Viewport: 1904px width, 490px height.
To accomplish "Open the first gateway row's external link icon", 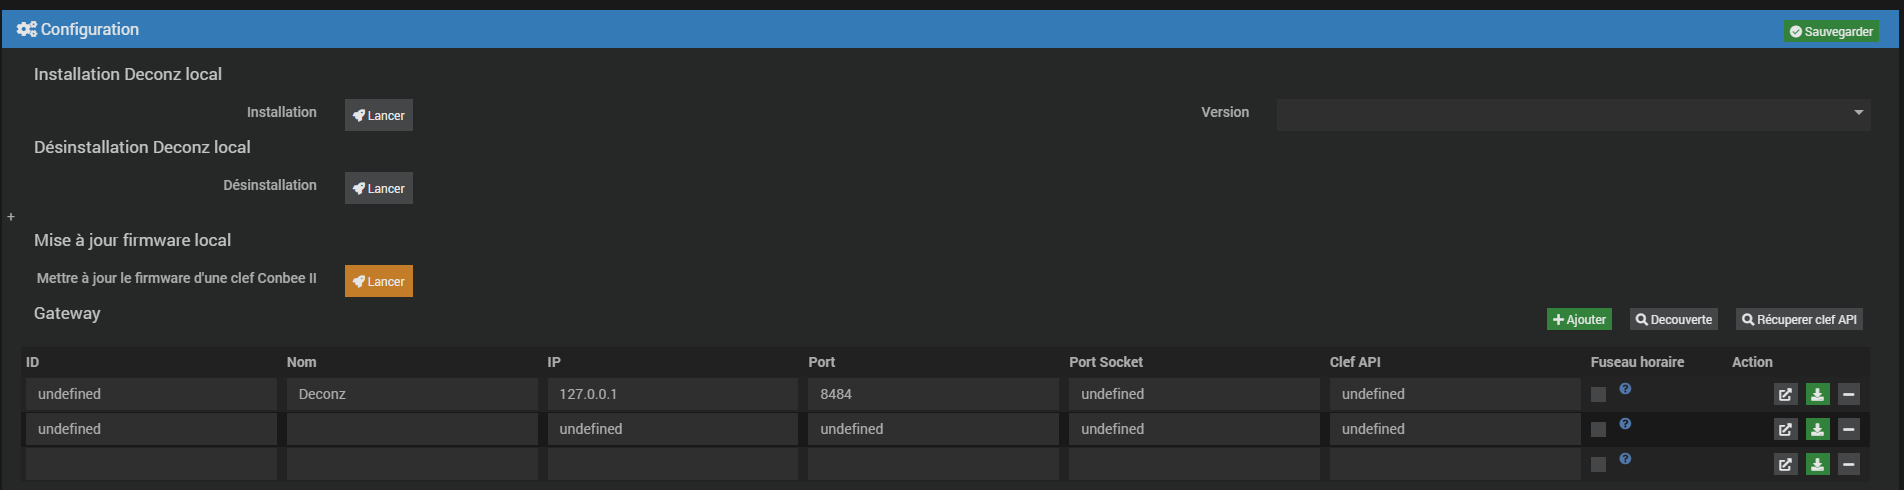I will click(1785, 394).
